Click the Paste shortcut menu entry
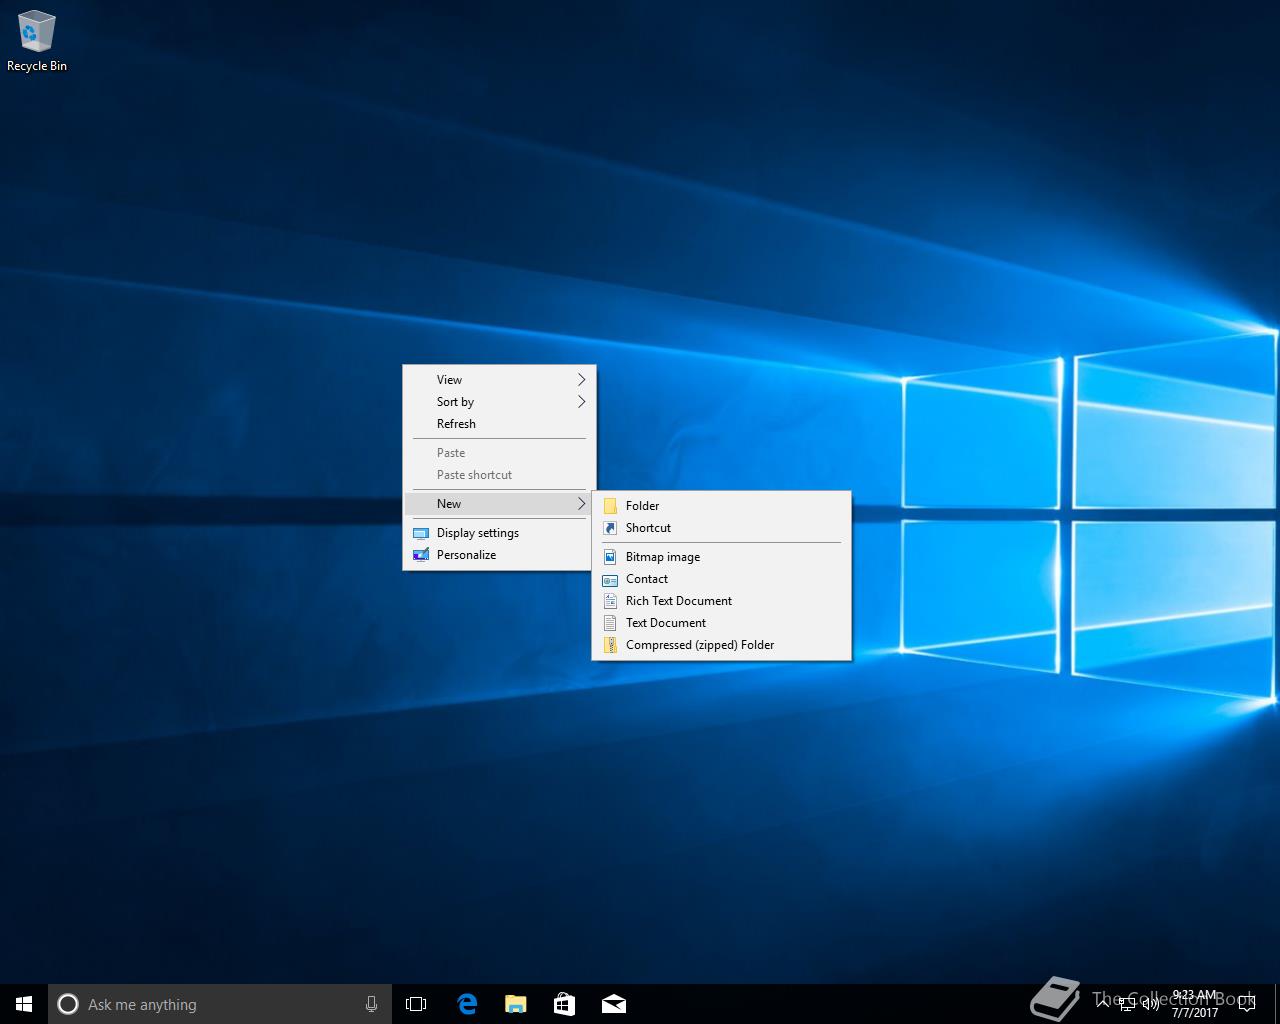The image size is (1280, 1024). pyautogui.click(x=499, y=475)
